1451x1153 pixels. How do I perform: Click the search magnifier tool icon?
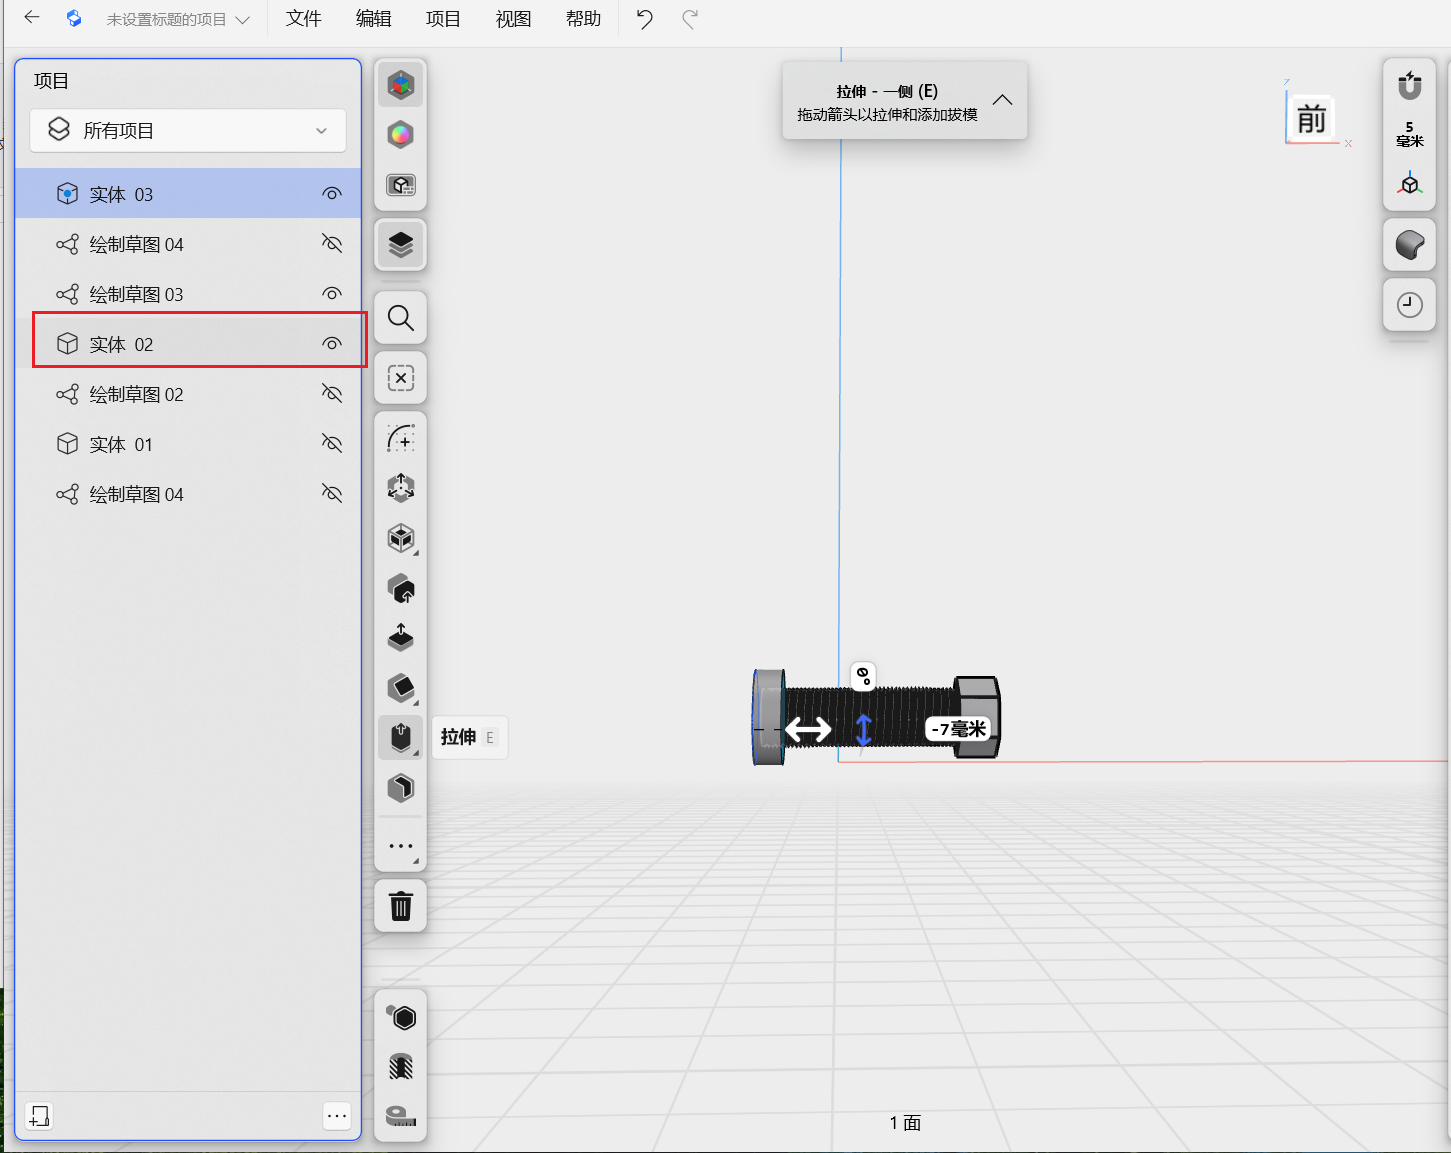point(400,318)
